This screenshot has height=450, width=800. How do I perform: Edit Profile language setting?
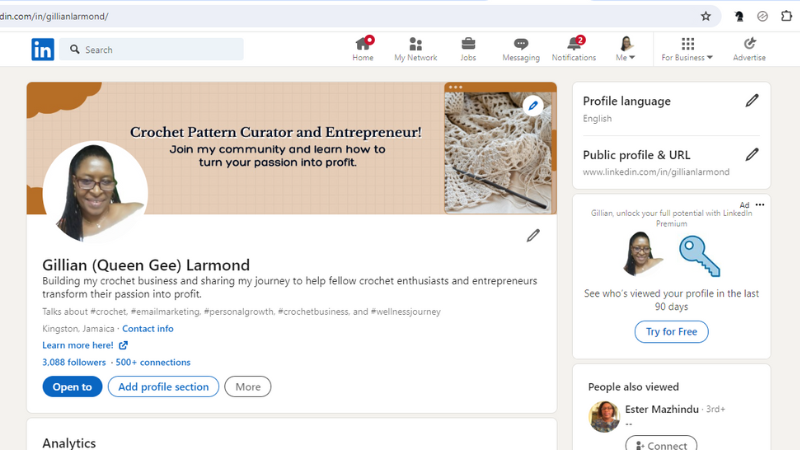(752, 101)
